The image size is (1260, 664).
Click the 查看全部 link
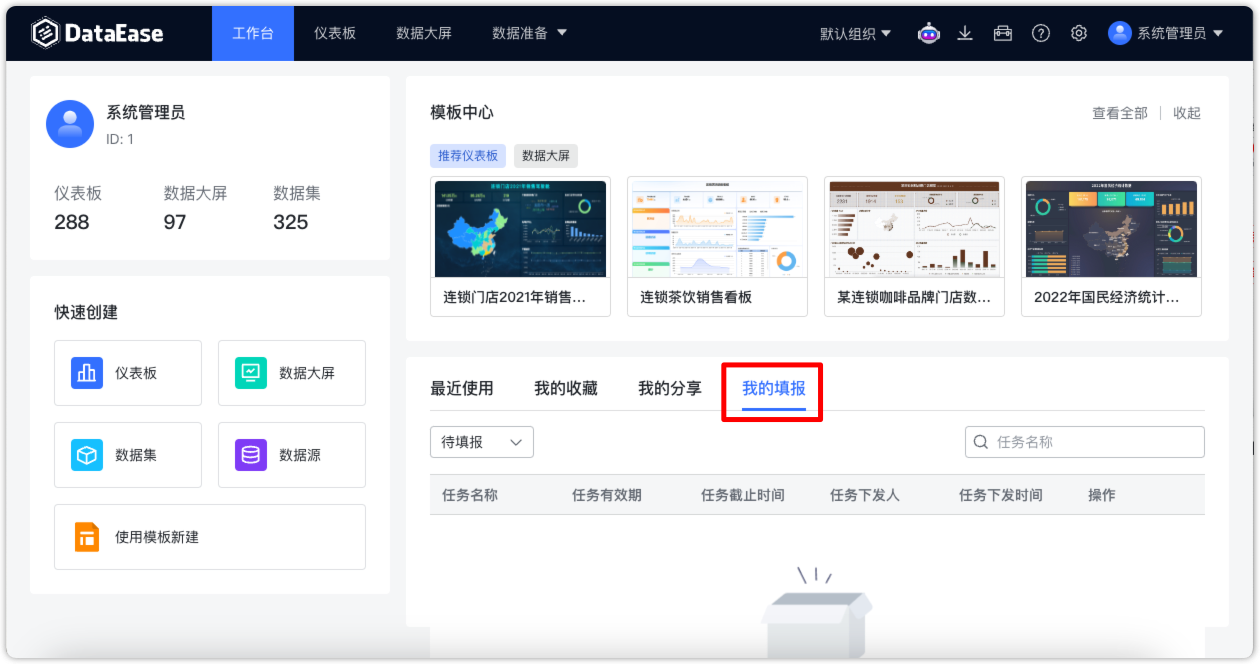(1119, 113)
